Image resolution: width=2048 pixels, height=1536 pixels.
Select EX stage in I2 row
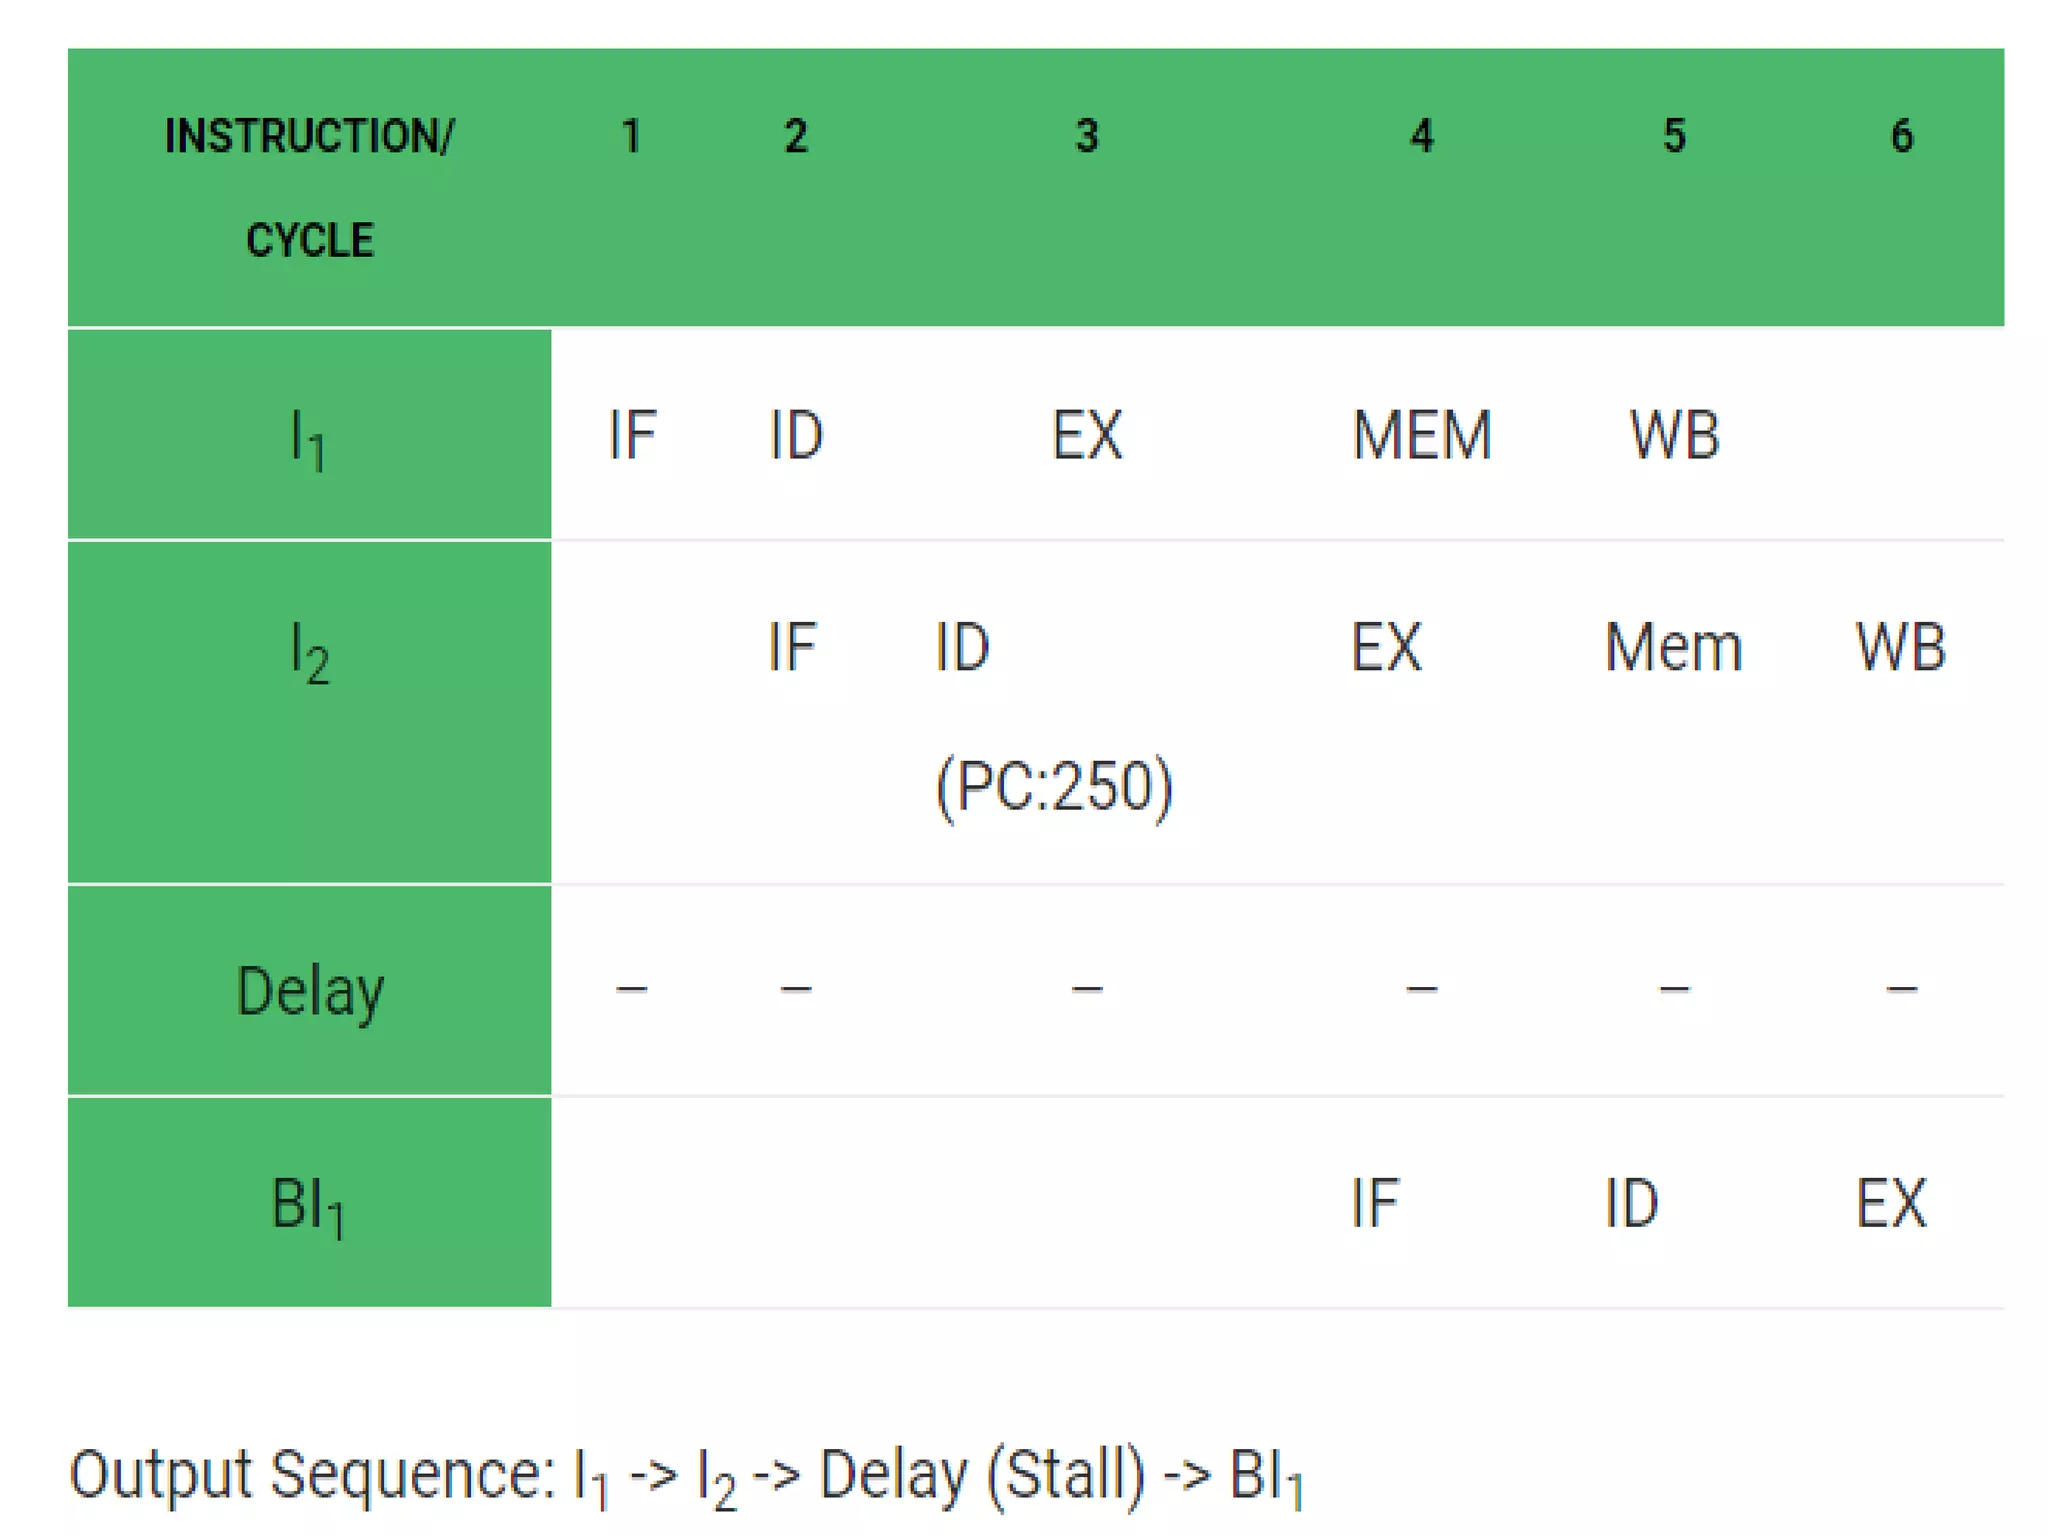tap(1386, 648)
